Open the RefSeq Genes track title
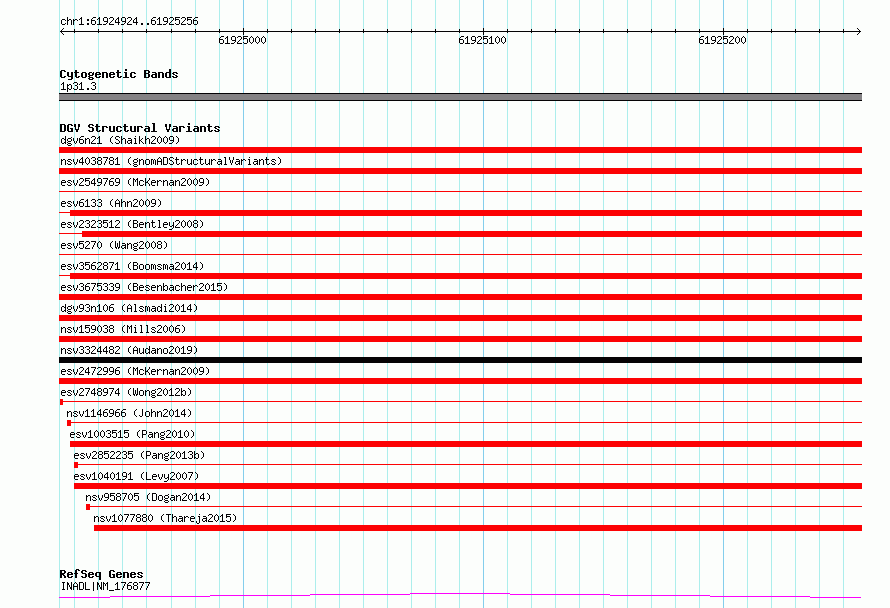The image size is (890, 608). 101,574
